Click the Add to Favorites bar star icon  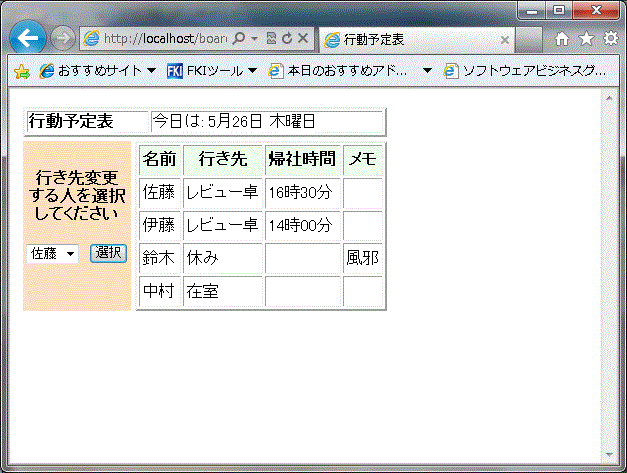click(x=22, y=72)
